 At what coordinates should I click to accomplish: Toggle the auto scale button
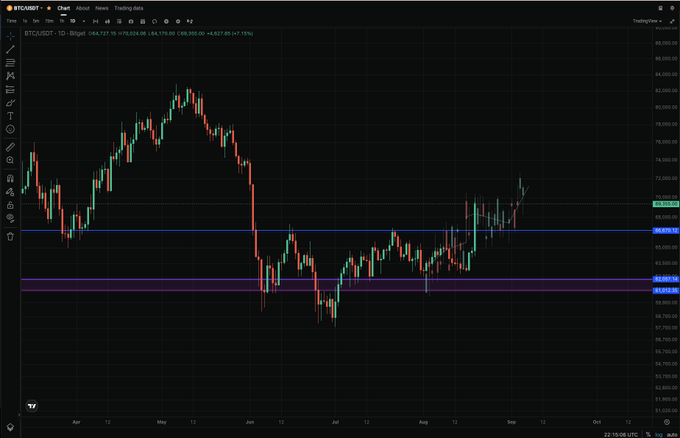[x=672, y=435]
